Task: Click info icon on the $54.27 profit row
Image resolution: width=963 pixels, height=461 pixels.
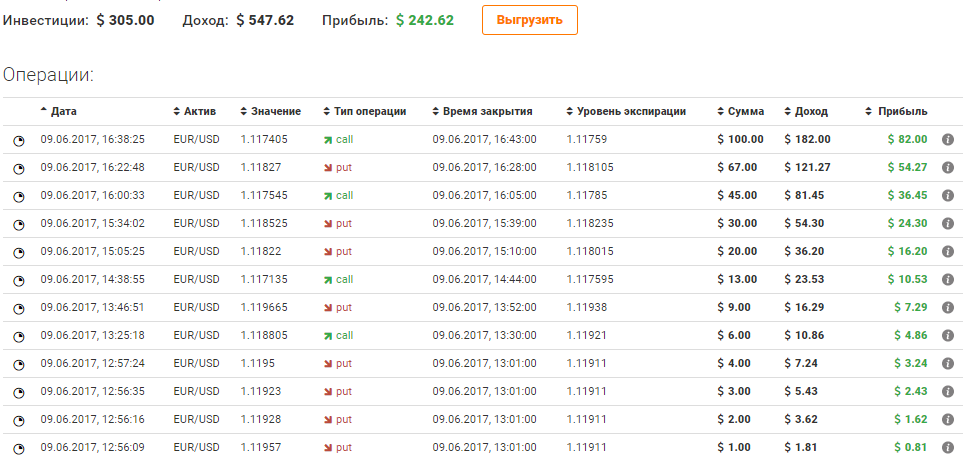Action: [948, 168]
